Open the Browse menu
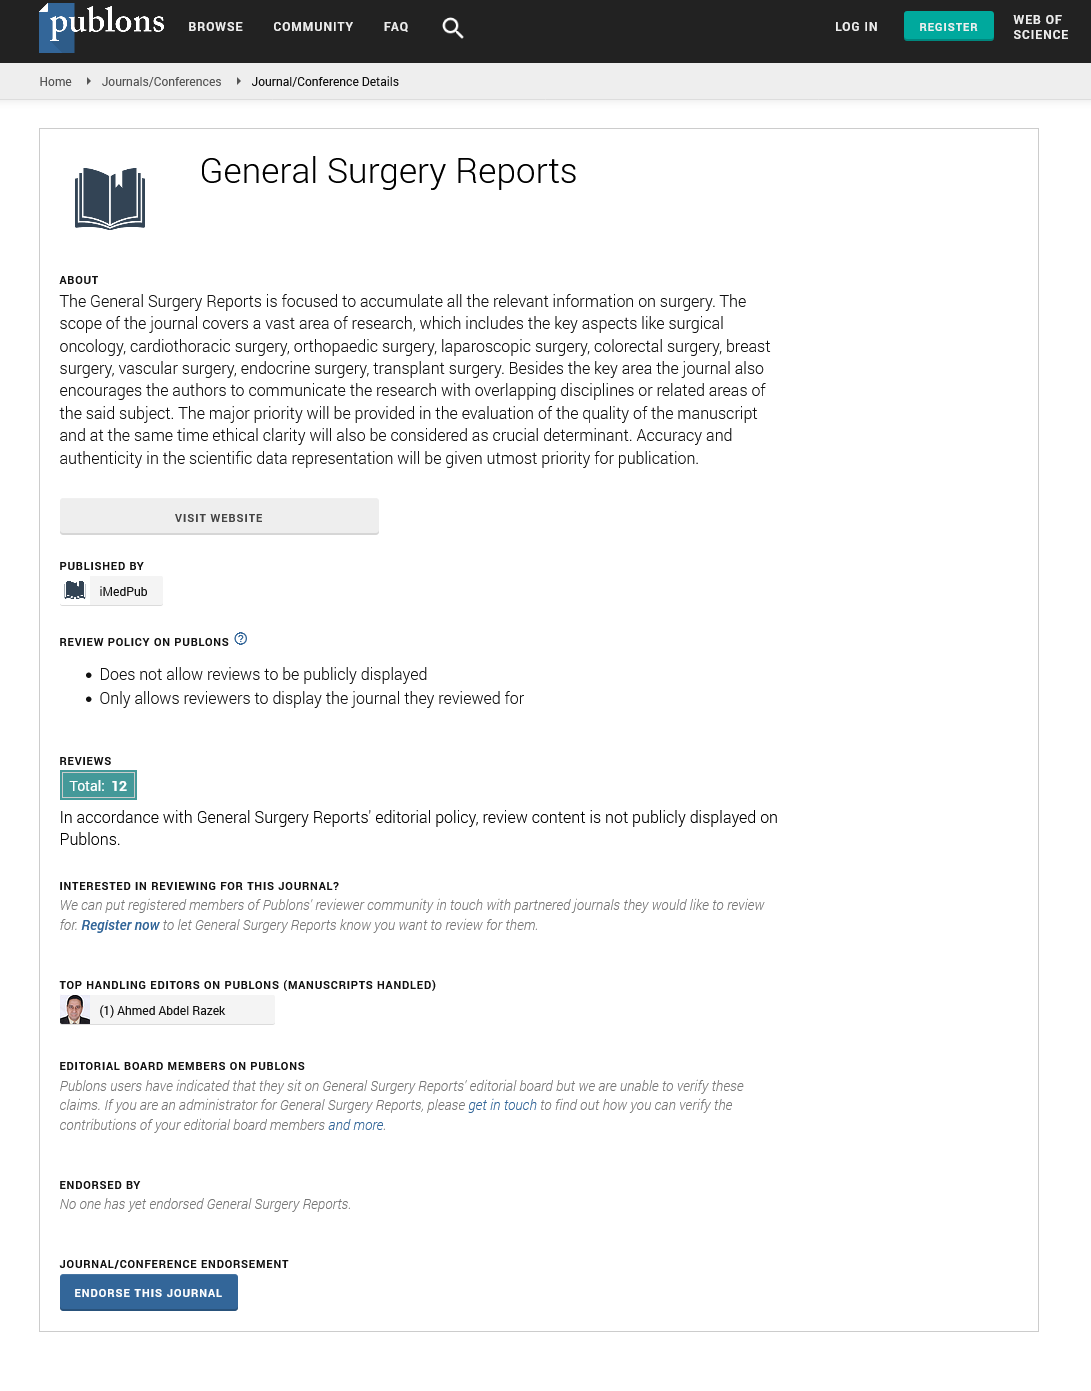1091x1391 pixels. point(216,27)
